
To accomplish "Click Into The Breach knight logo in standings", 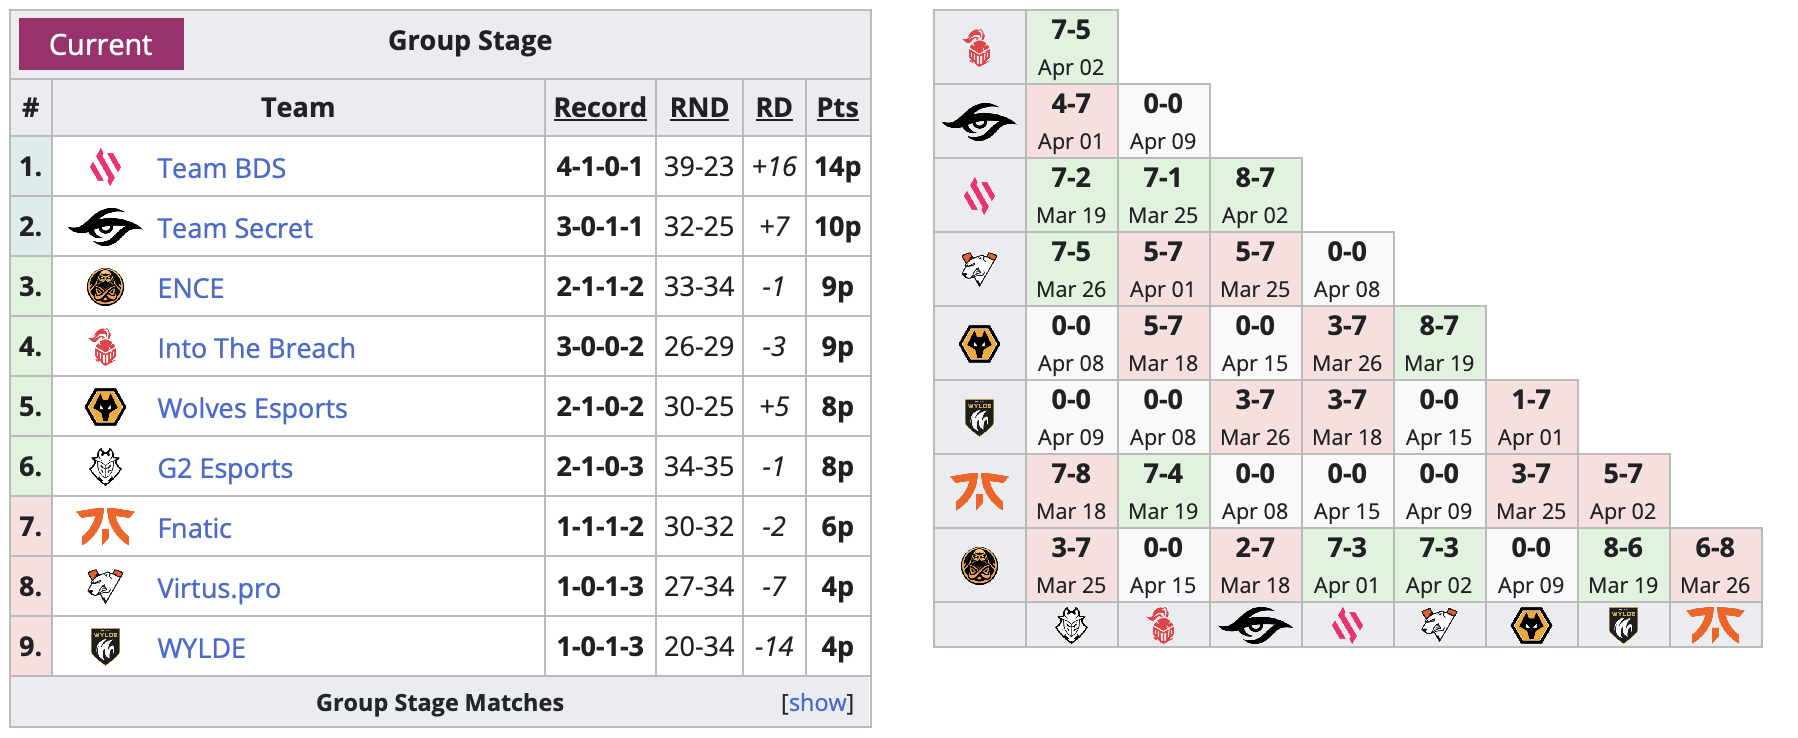I will (104, 347).
